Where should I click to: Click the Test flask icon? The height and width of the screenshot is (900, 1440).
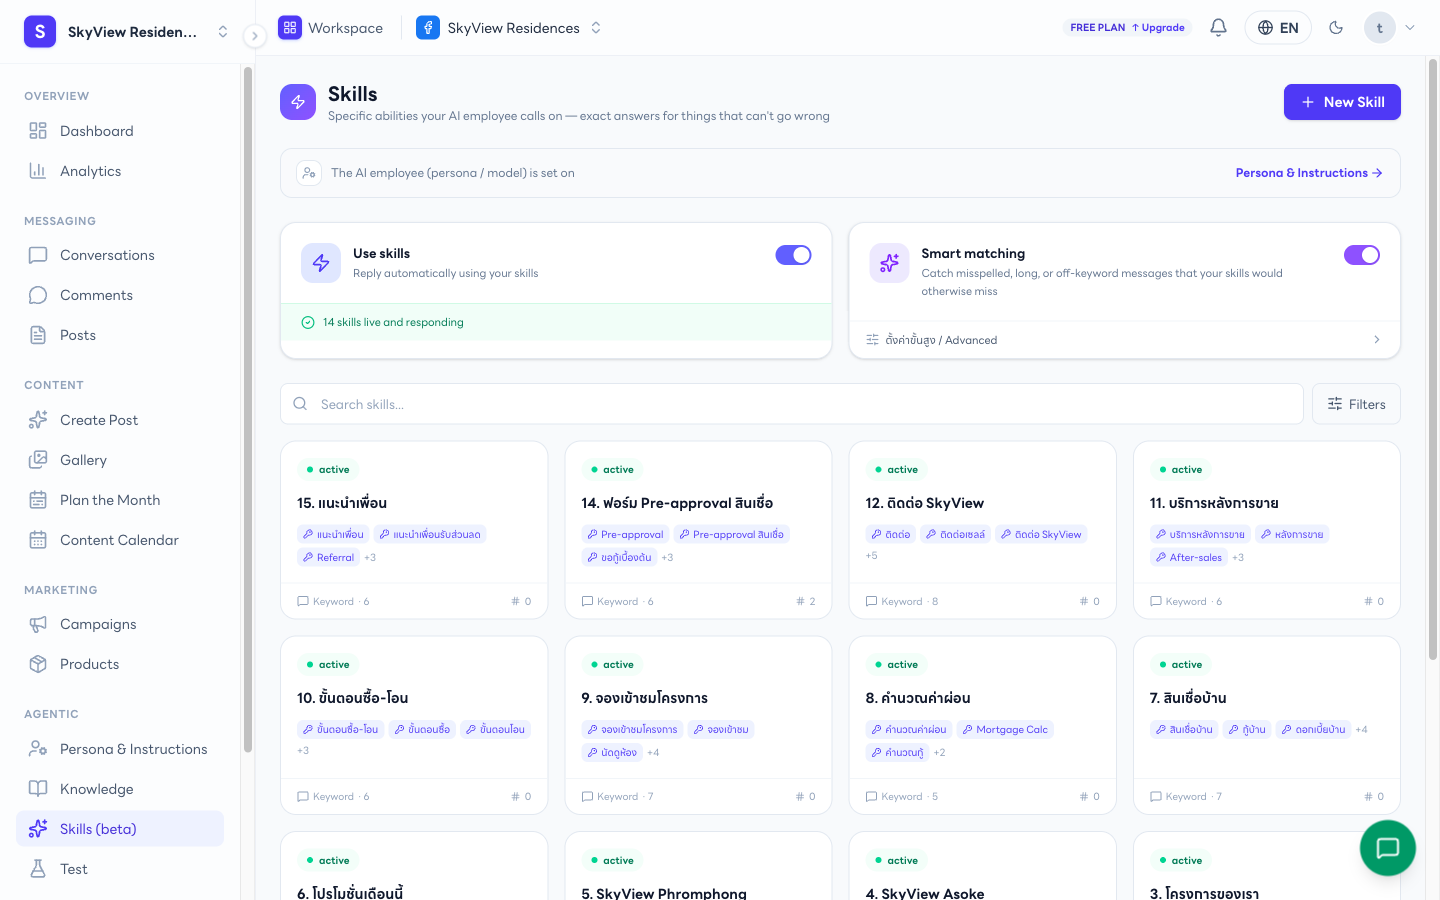38,869
